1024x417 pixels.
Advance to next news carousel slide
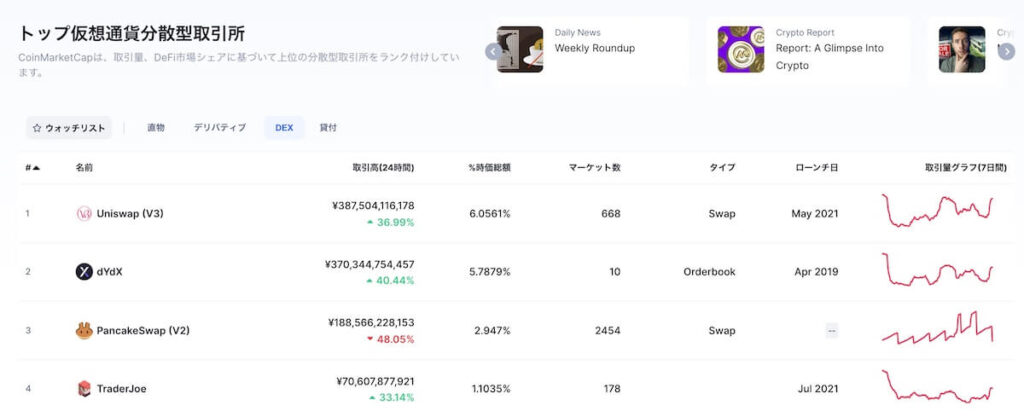click(1006, 51)
